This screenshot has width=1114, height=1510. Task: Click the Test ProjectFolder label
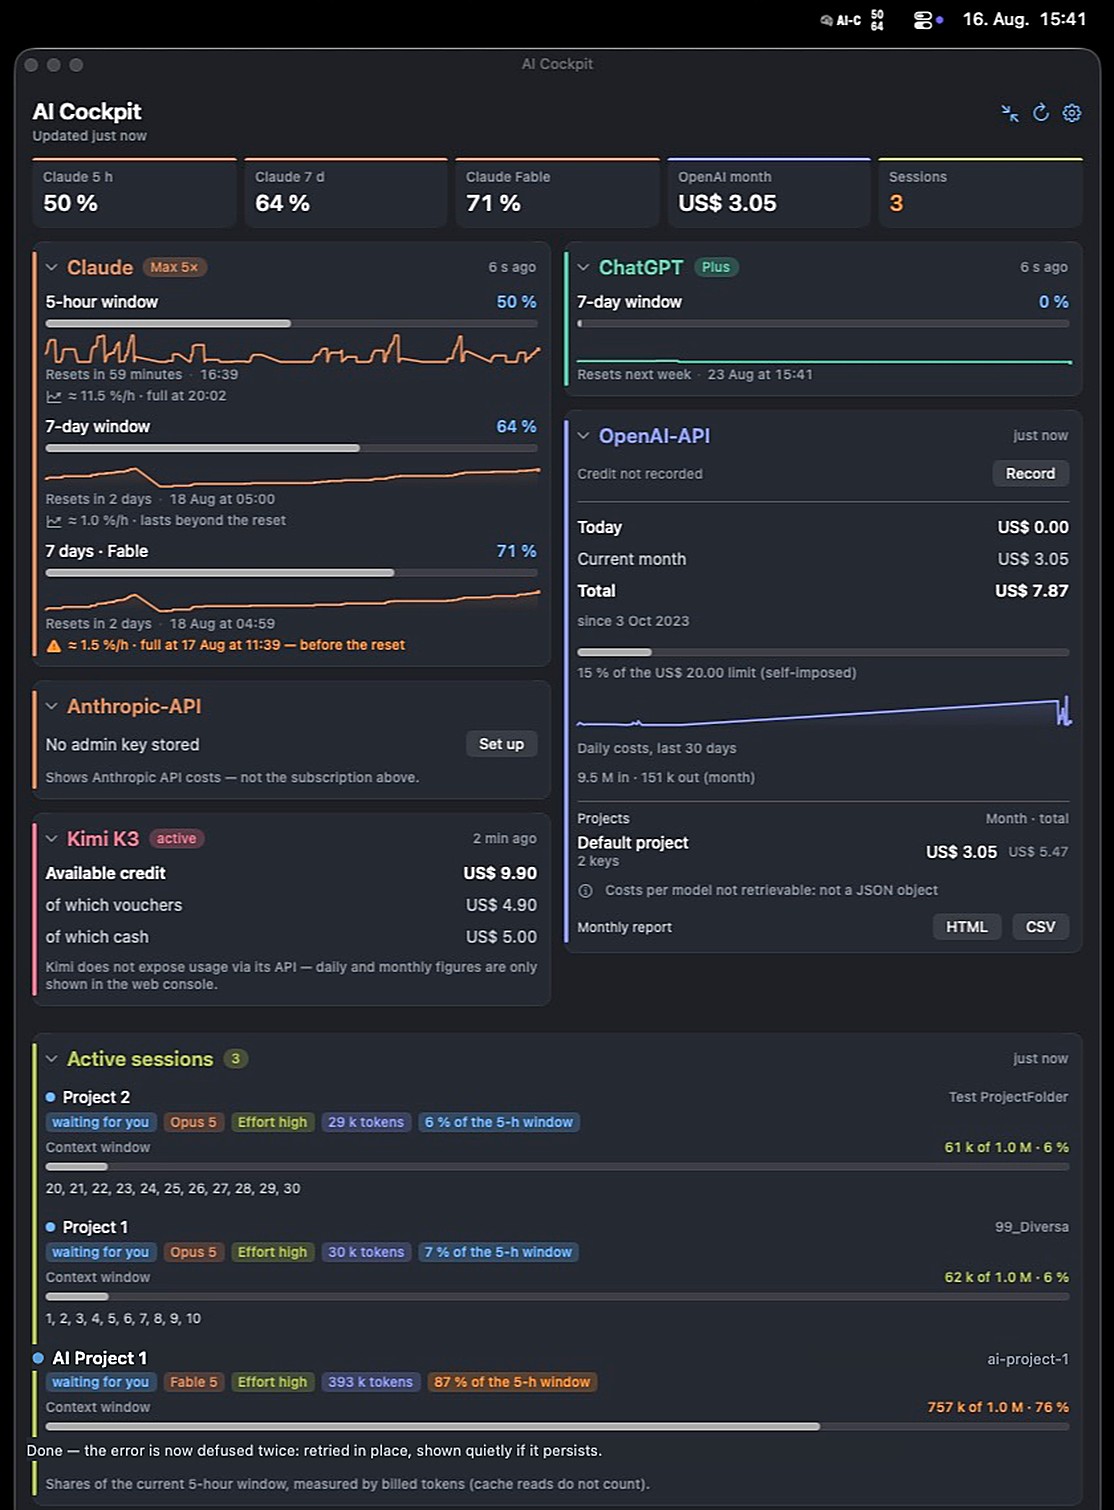pos(1008,1097)
